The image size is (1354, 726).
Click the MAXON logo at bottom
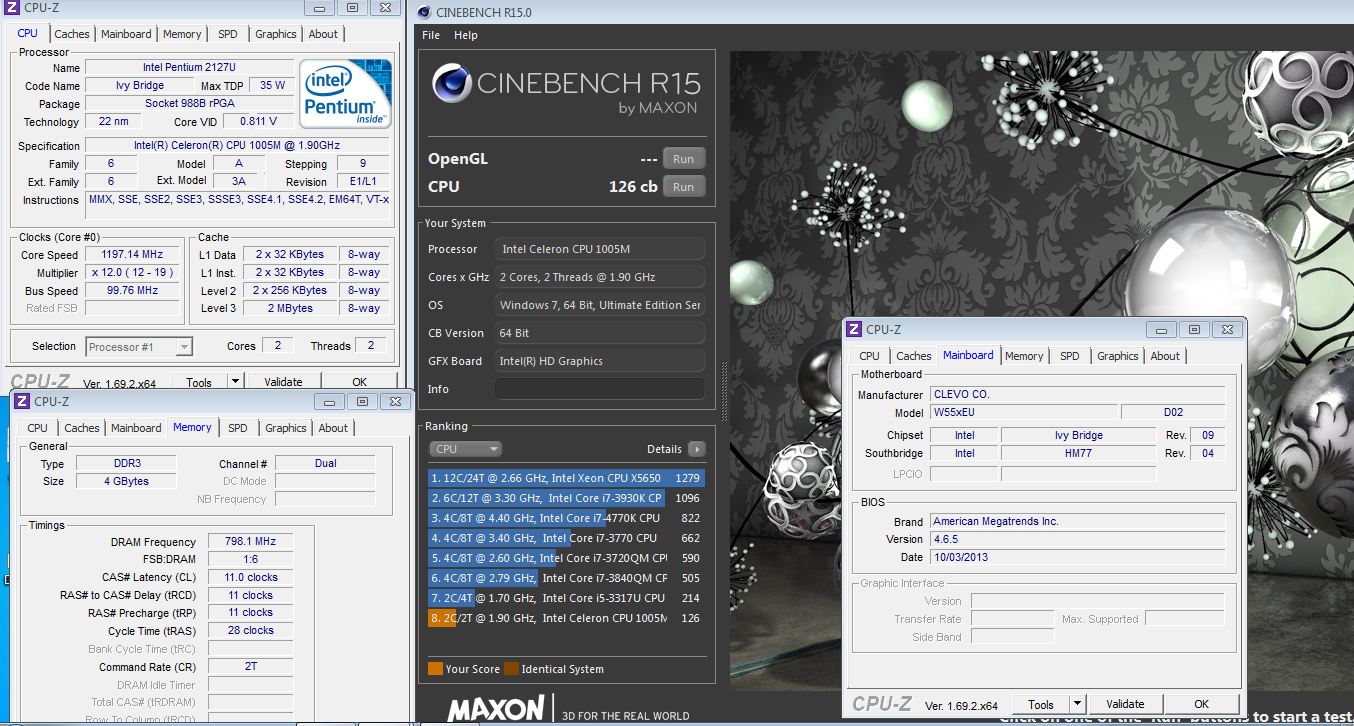(x=496, y=709)
